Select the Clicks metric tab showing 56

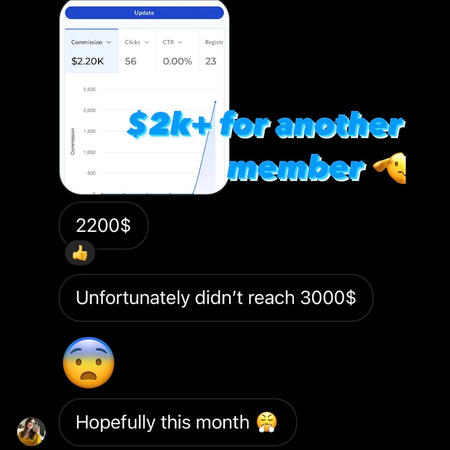[x=137, y=51]
